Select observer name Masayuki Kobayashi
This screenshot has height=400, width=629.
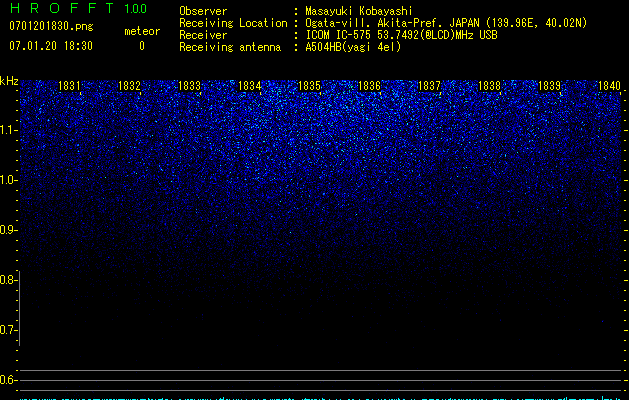(x=359, y=11)
